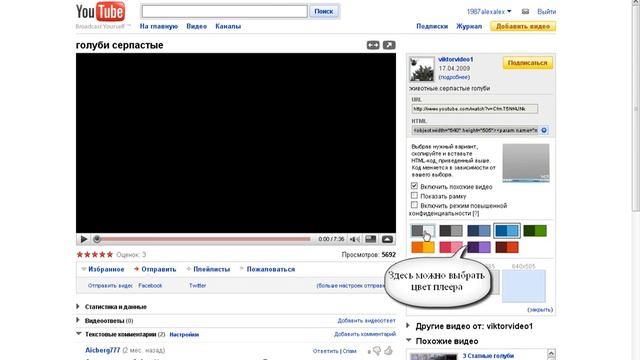This screenshot has width=640, height=360.
Task: Enable the enhanced privacy mode checkbox
Action: (x=414, y=205)
